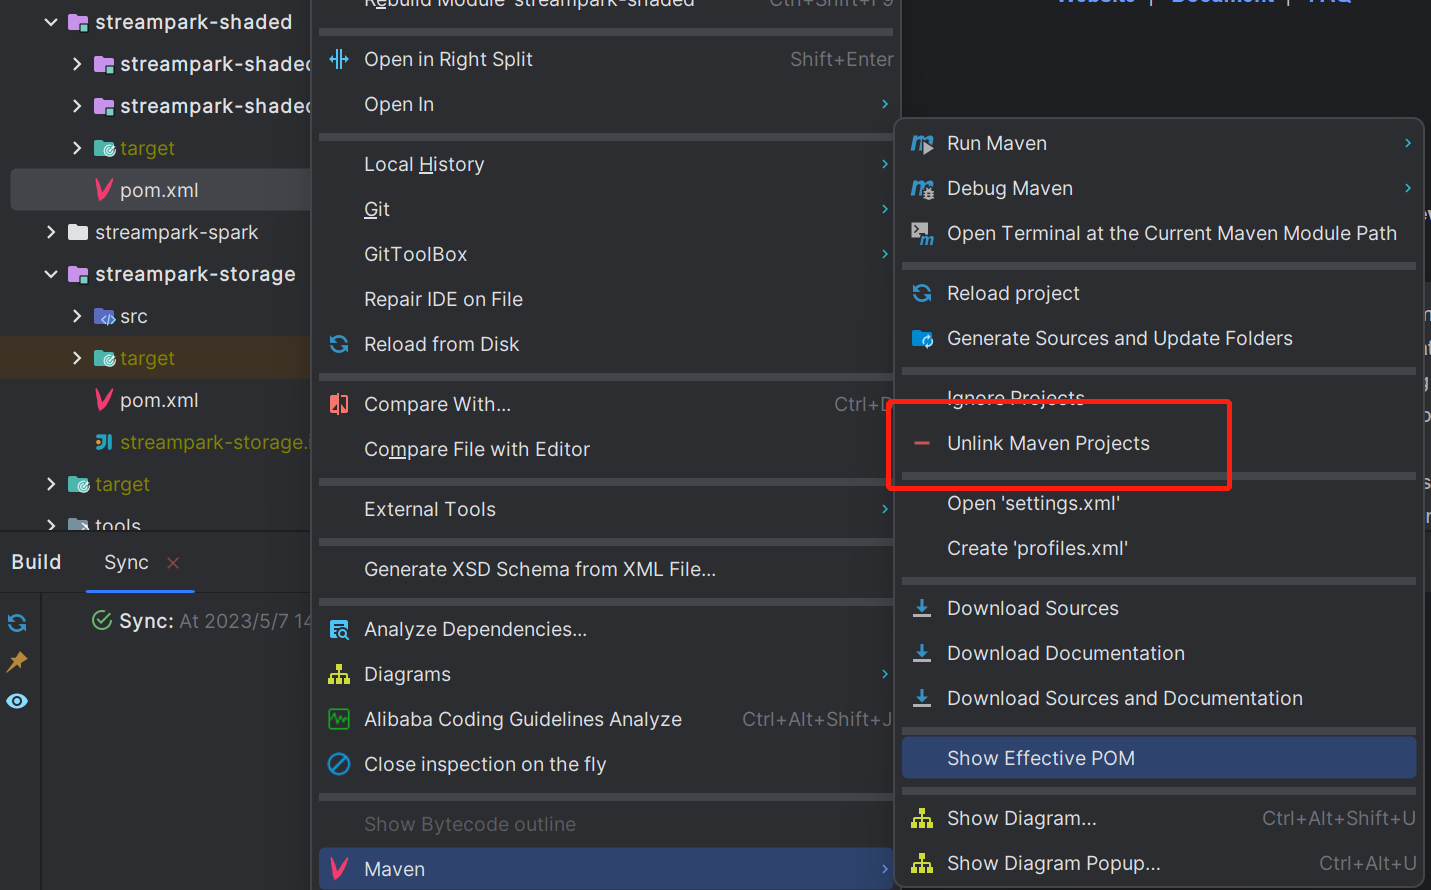Open the GitToolBox submenu
This screenshot has width=1431, height=890.
click(x=606, y=254)
